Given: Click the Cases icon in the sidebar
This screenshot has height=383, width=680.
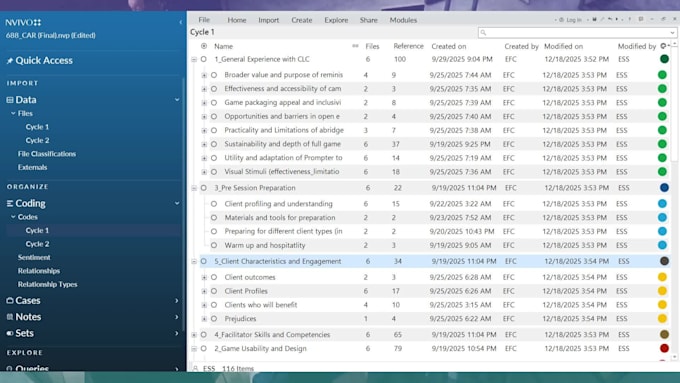Looking at the screenshot, I should (x=10, y=300).
